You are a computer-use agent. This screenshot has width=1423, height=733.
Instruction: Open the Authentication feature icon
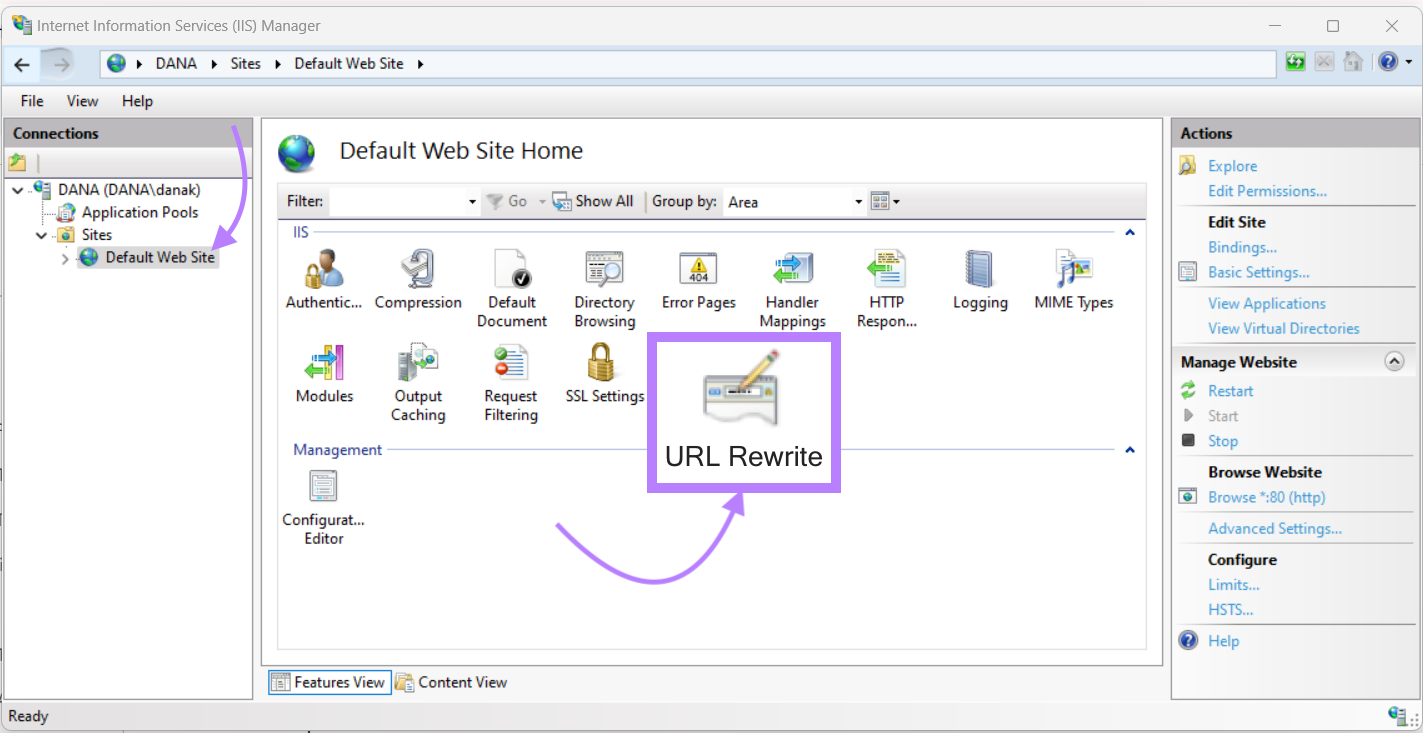323,272
